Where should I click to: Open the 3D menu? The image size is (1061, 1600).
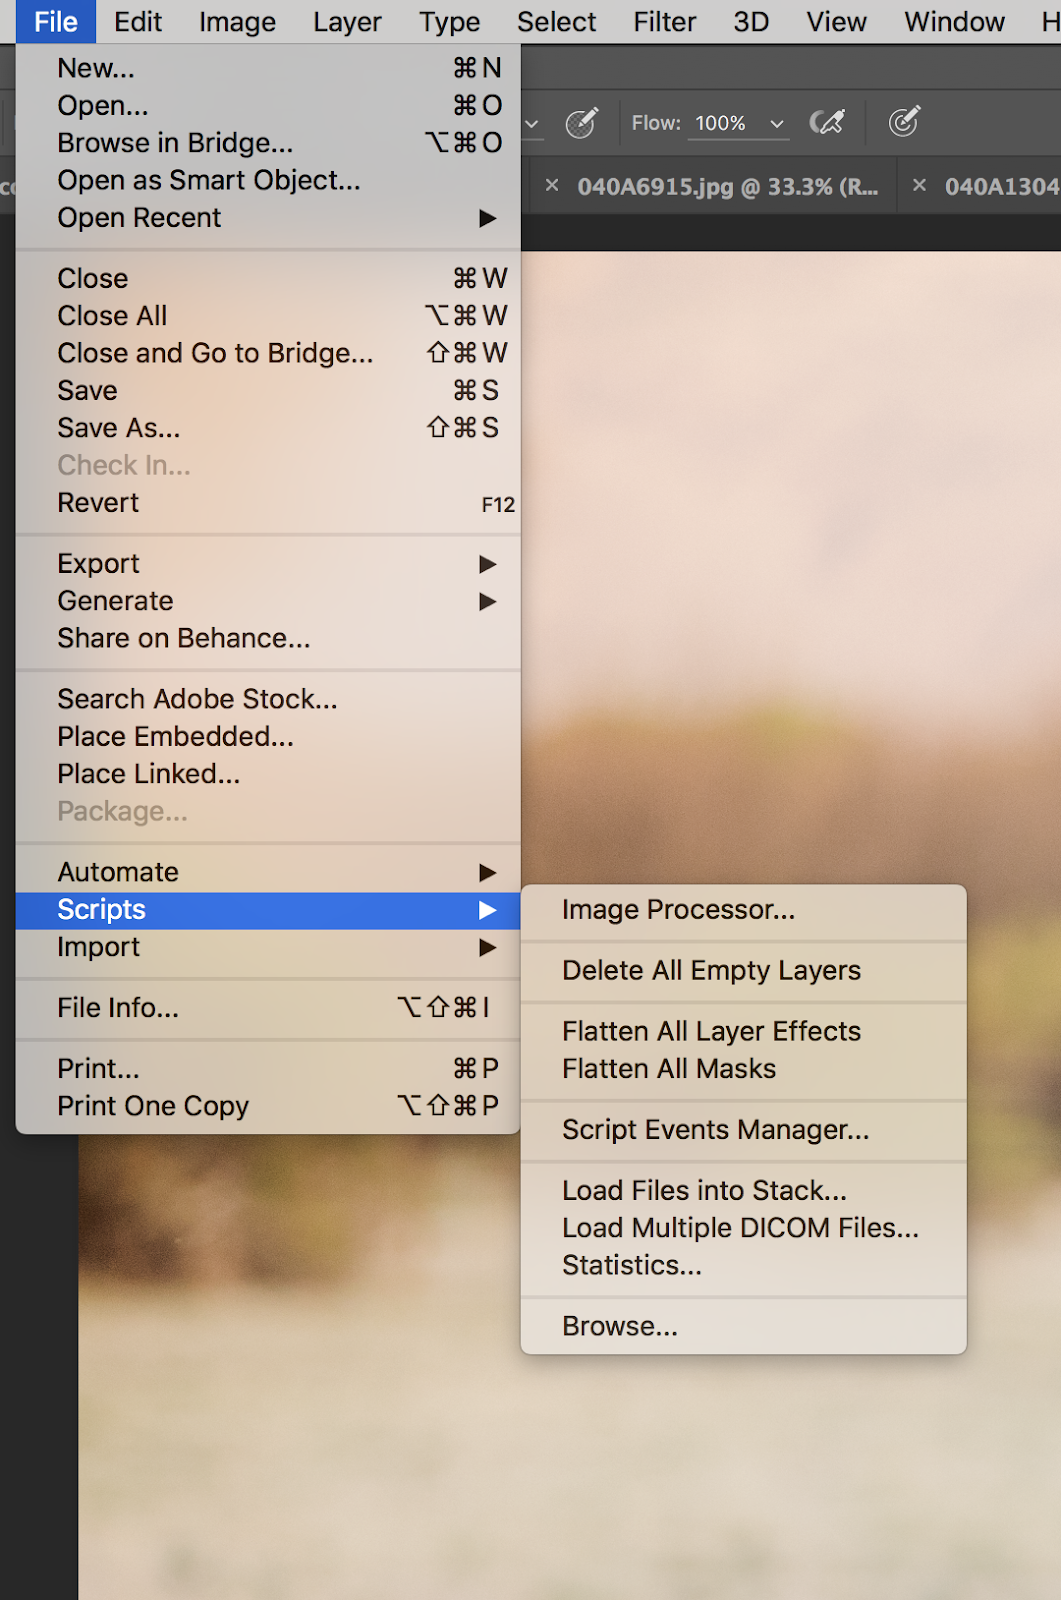751,21
